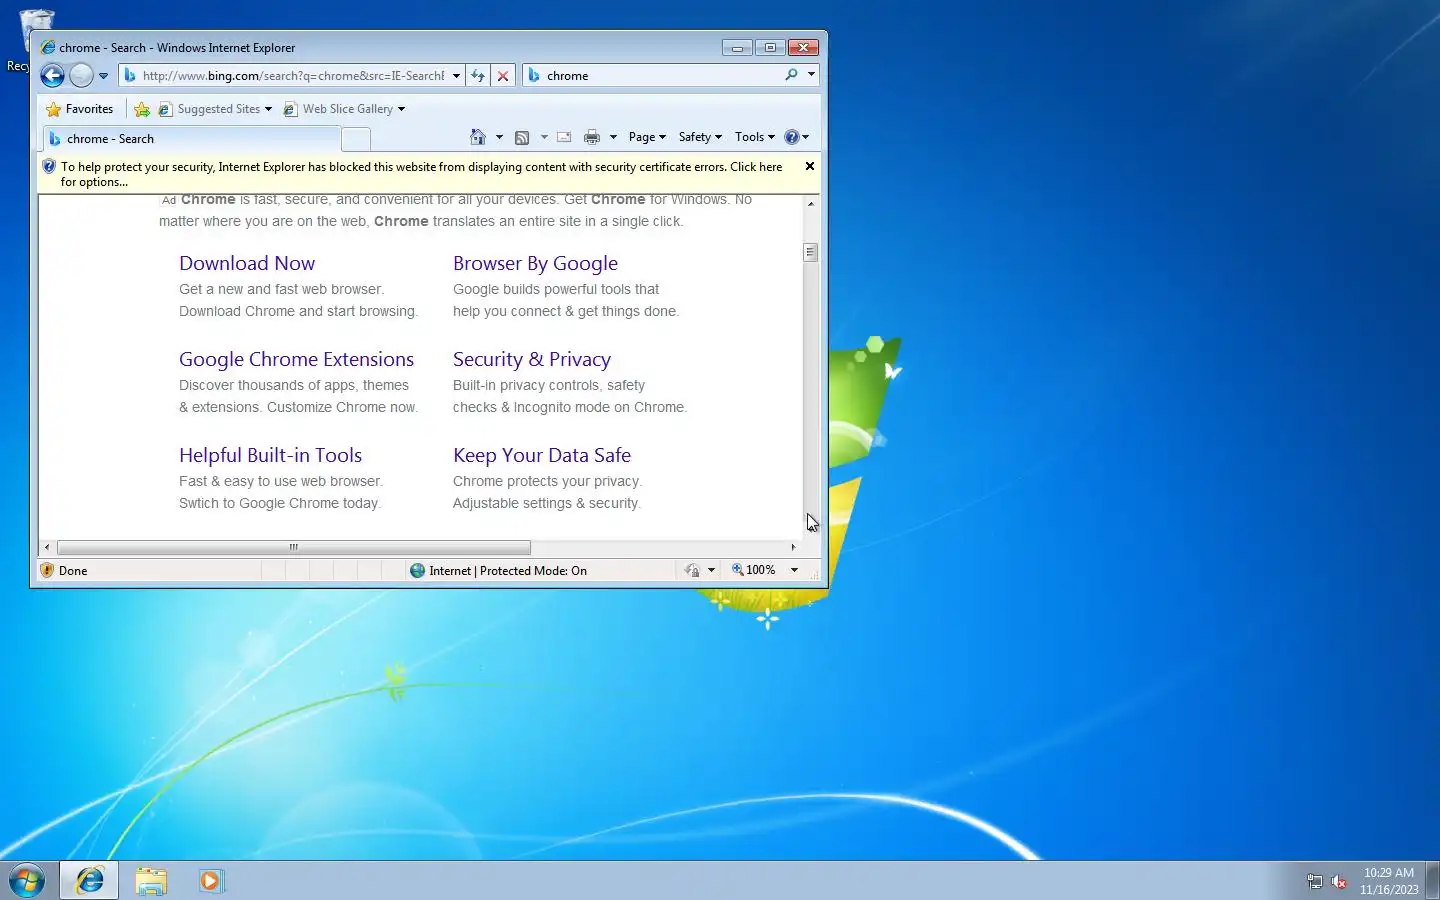Open the Download Now link

[247, 263]
